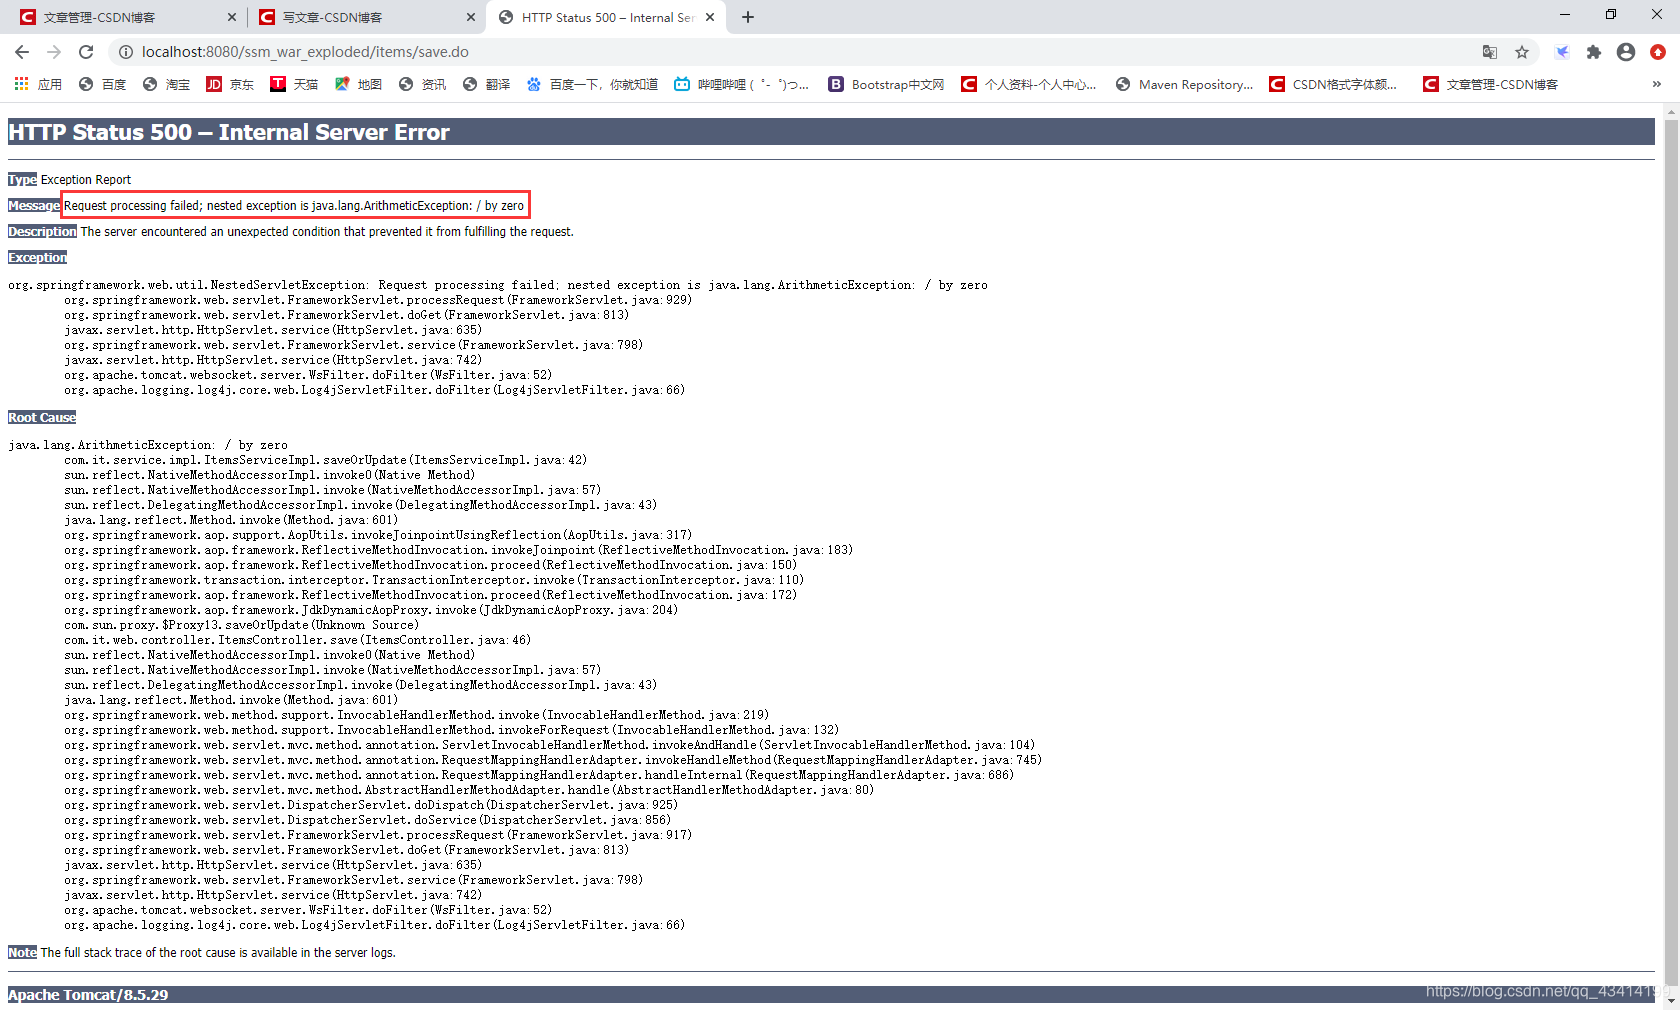Minimize the Chrome window
Screen dimensions: 1680x1010
click(1565, 15)
